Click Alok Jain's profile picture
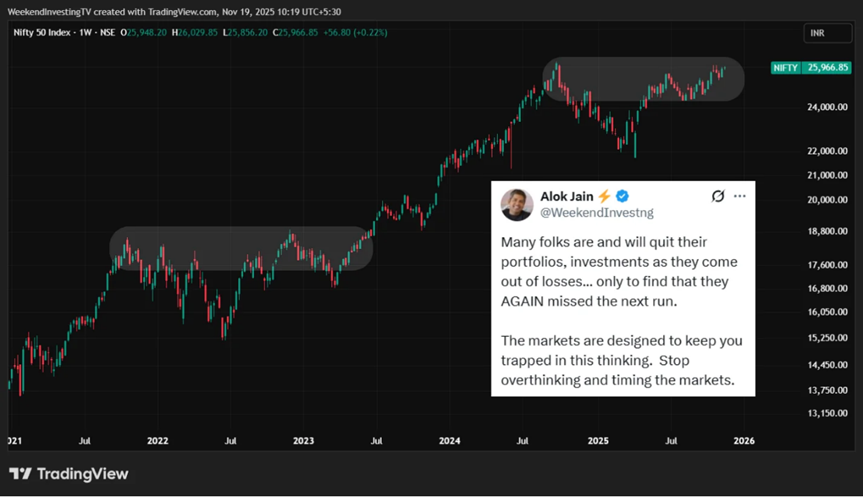The width and height of the screenshot is (863, 497). [x=516, y=204]
